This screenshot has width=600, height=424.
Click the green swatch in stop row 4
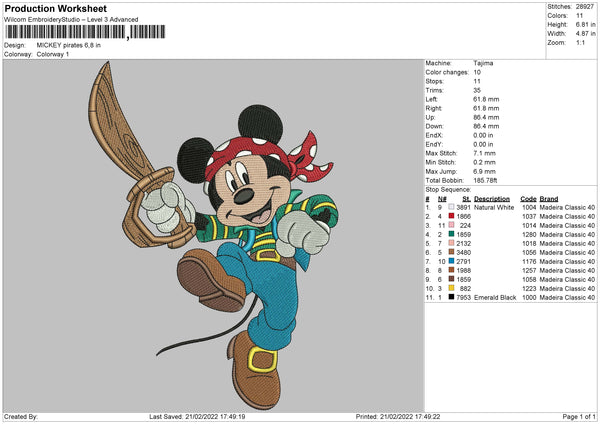point(452,234)
